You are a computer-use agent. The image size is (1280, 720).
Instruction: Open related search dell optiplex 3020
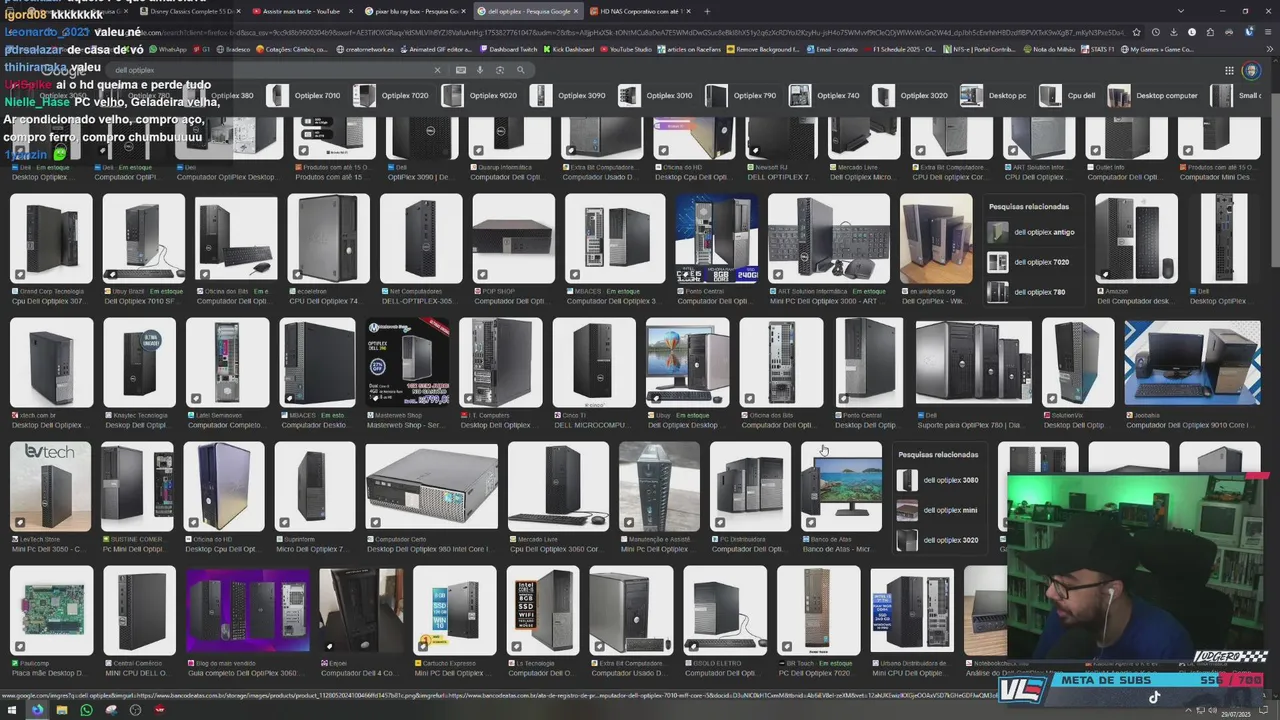[x=941, y=540]
